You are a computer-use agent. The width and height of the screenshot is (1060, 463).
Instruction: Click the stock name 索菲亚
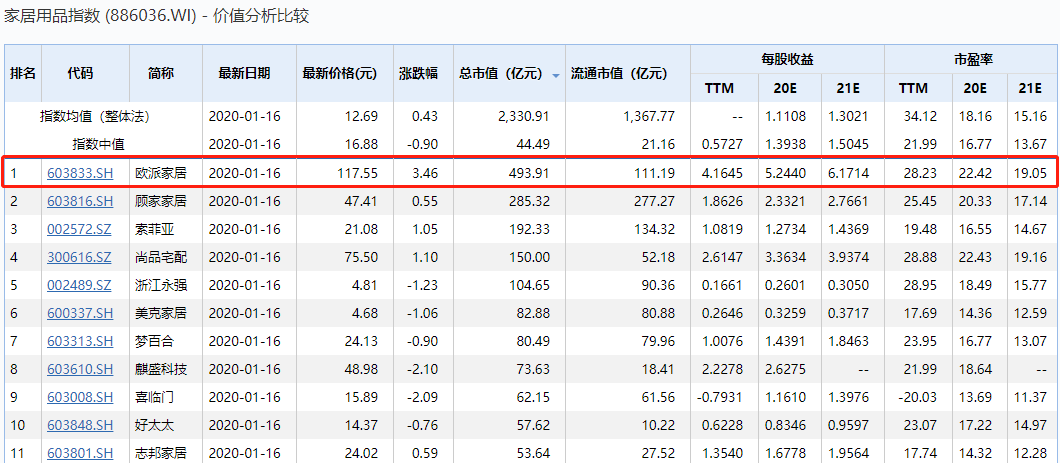[x=155, y=229]
